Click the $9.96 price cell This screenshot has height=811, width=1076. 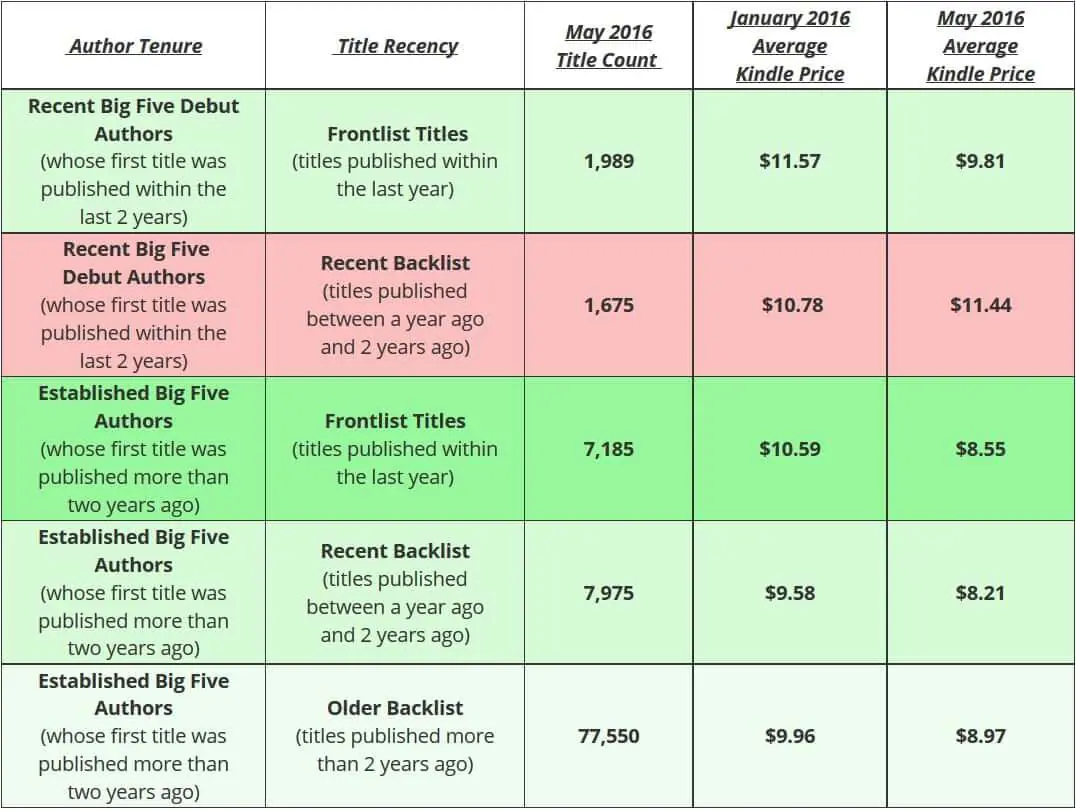790,736
